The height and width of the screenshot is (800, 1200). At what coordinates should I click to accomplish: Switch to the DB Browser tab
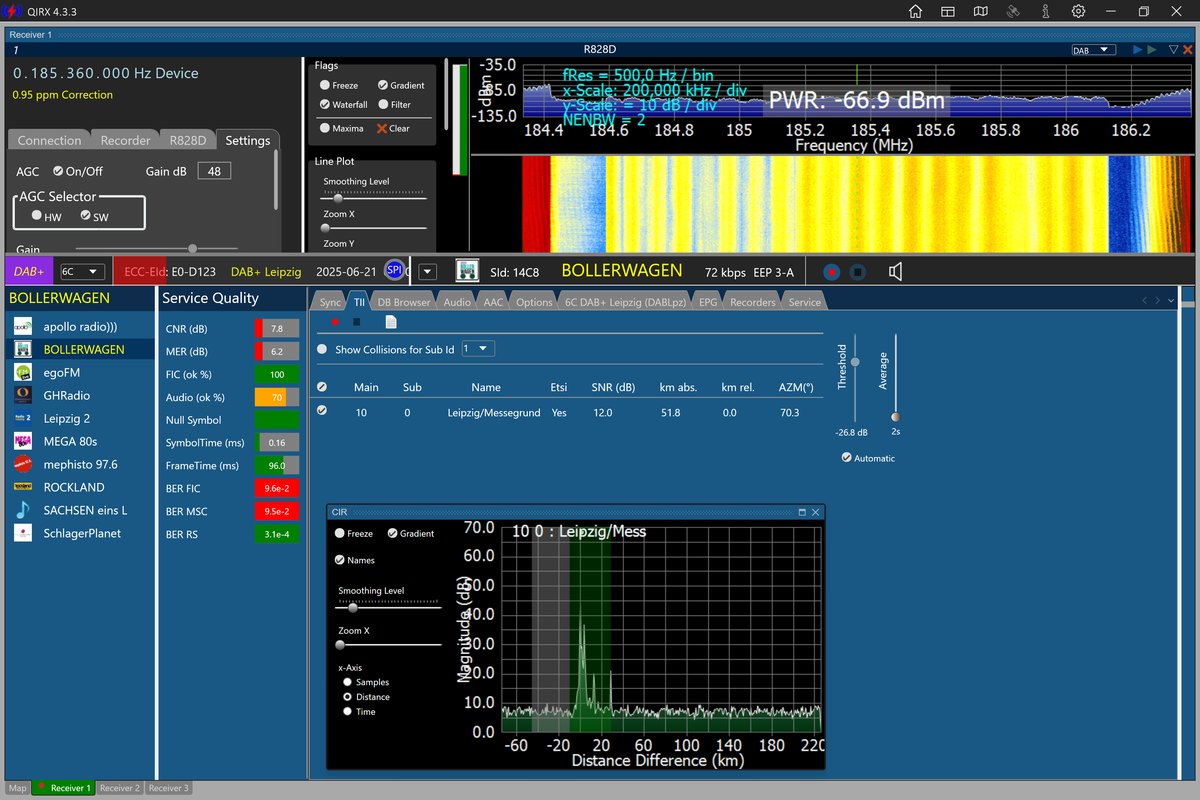(404, 302)
